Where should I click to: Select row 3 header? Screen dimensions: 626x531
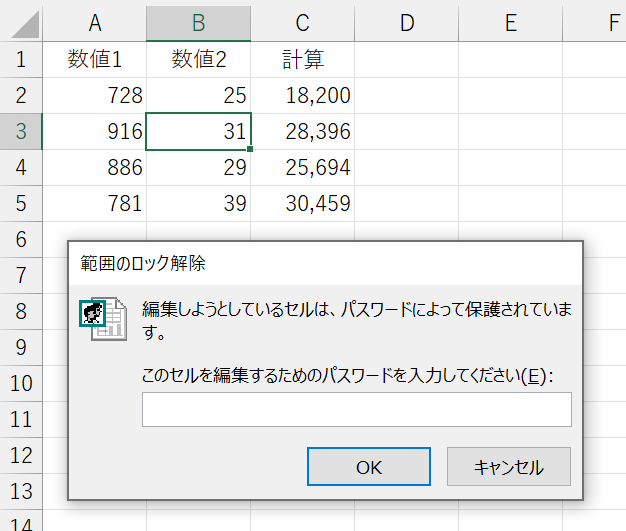pyautogui.click(x=21, y=132)
